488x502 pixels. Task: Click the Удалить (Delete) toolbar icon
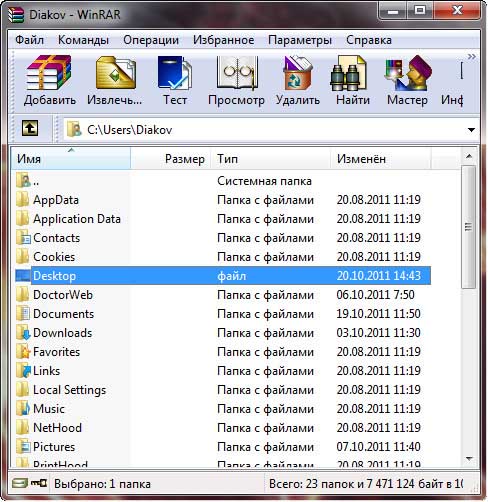(x=298, y=73)
